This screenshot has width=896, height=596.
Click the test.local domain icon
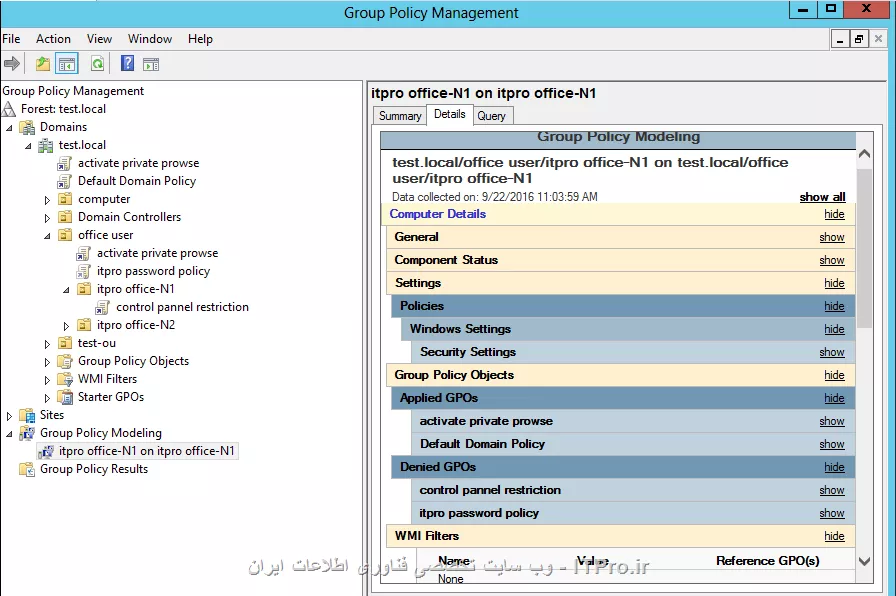pos(46,145)
